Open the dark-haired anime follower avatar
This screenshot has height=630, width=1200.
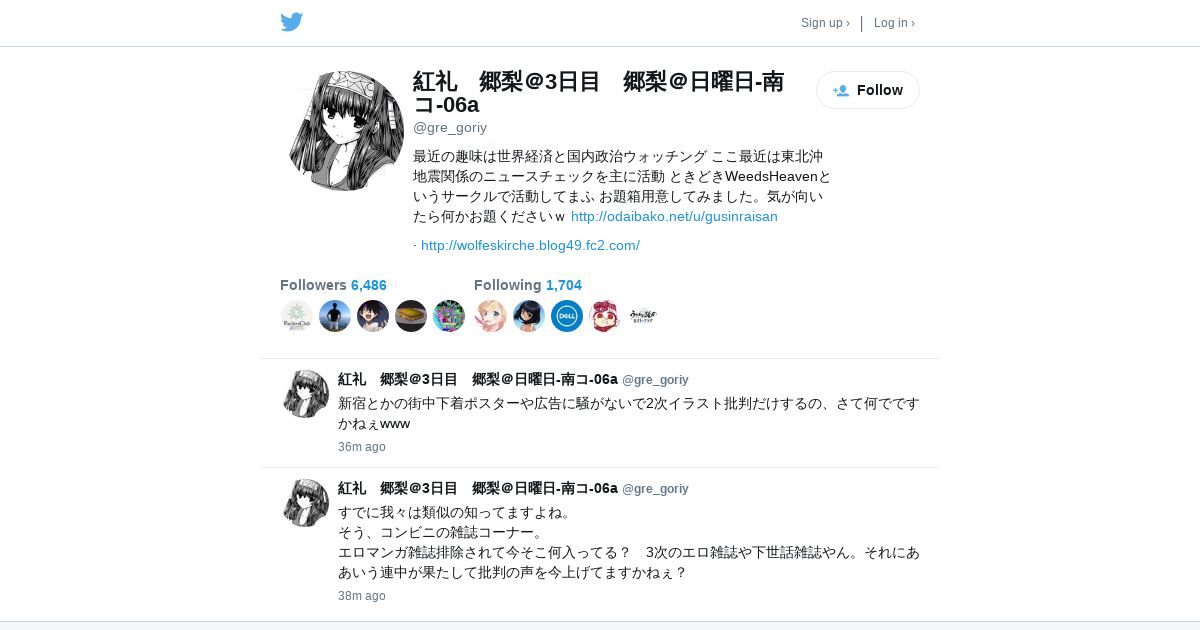tap(373, 316)
